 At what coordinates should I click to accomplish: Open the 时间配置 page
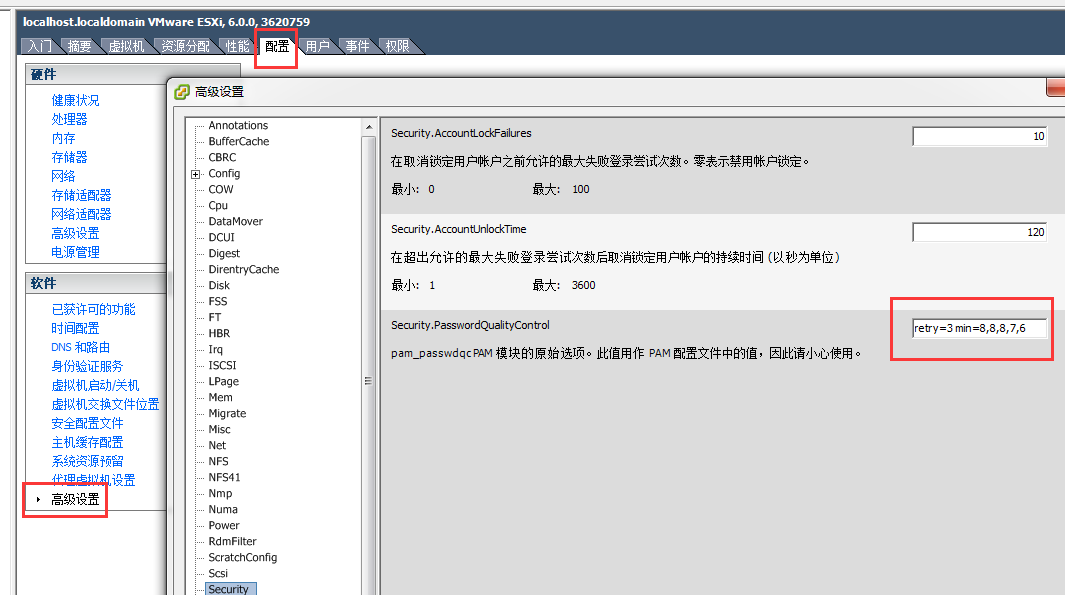75,328
